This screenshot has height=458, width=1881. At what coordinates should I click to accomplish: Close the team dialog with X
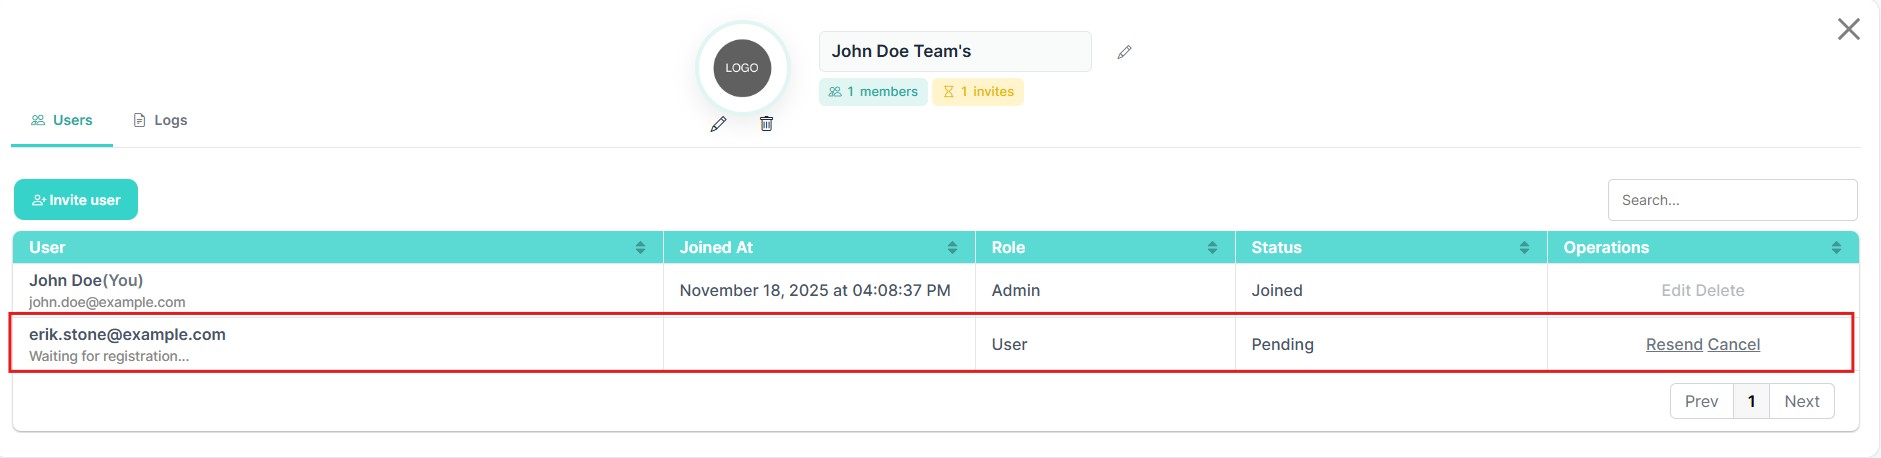click(1848, 29)
